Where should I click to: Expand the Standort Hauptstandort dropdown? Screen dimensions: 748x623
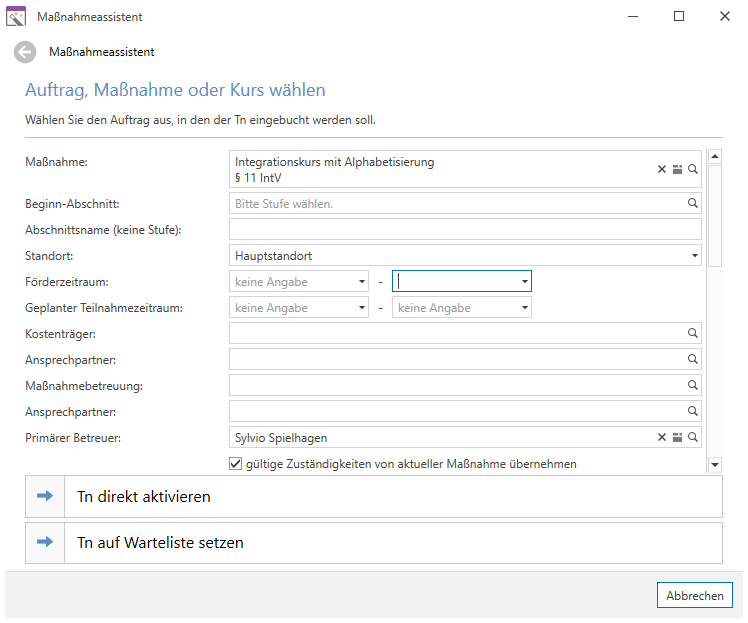(695, 256)
